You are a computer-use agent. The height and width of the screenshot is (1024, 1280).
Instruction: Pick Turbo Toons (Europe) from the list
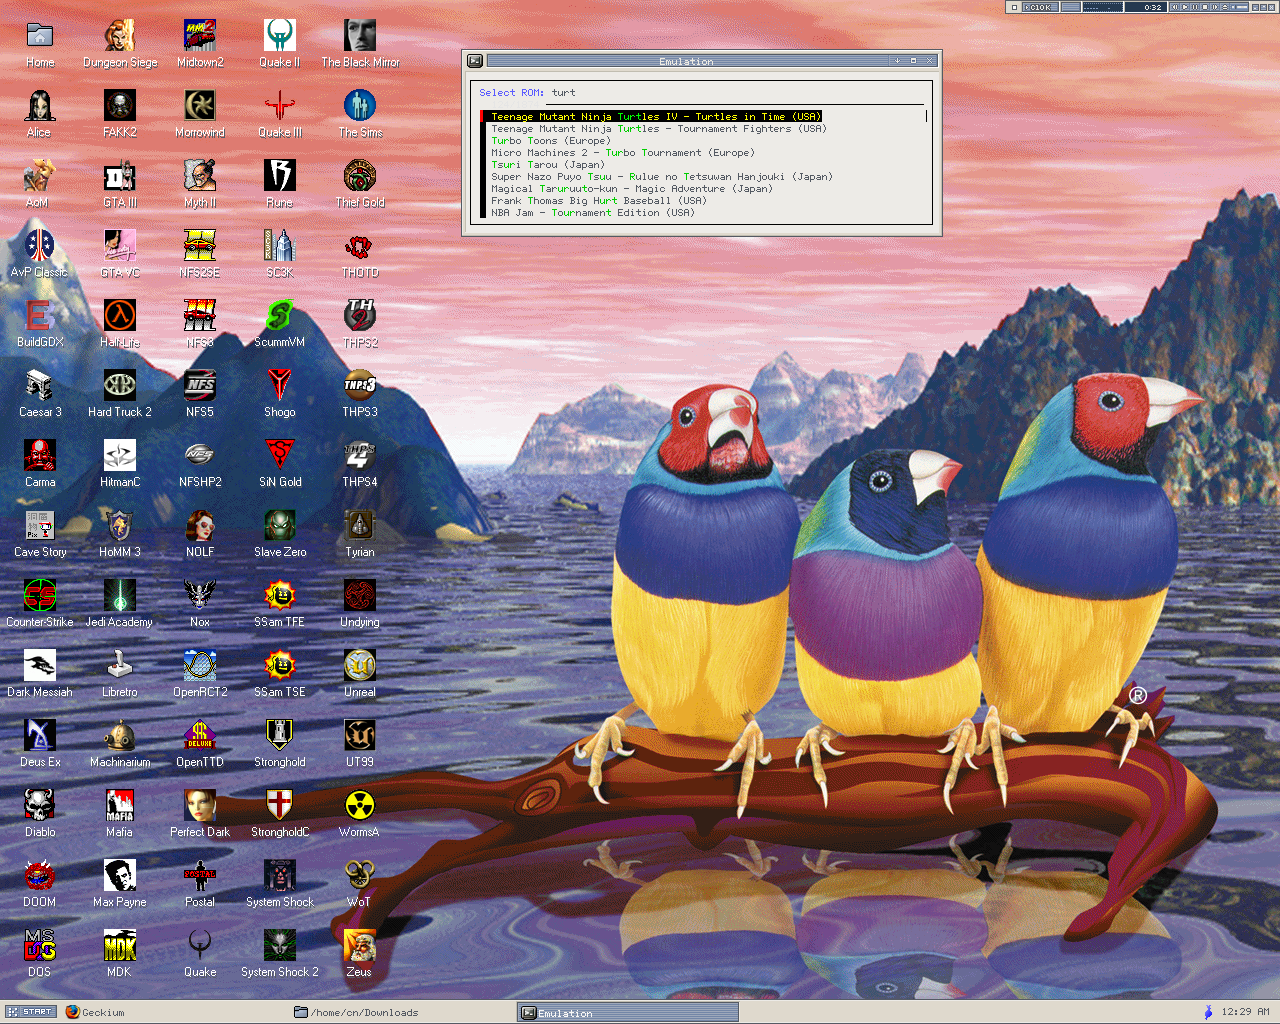(x=551, y=141)
